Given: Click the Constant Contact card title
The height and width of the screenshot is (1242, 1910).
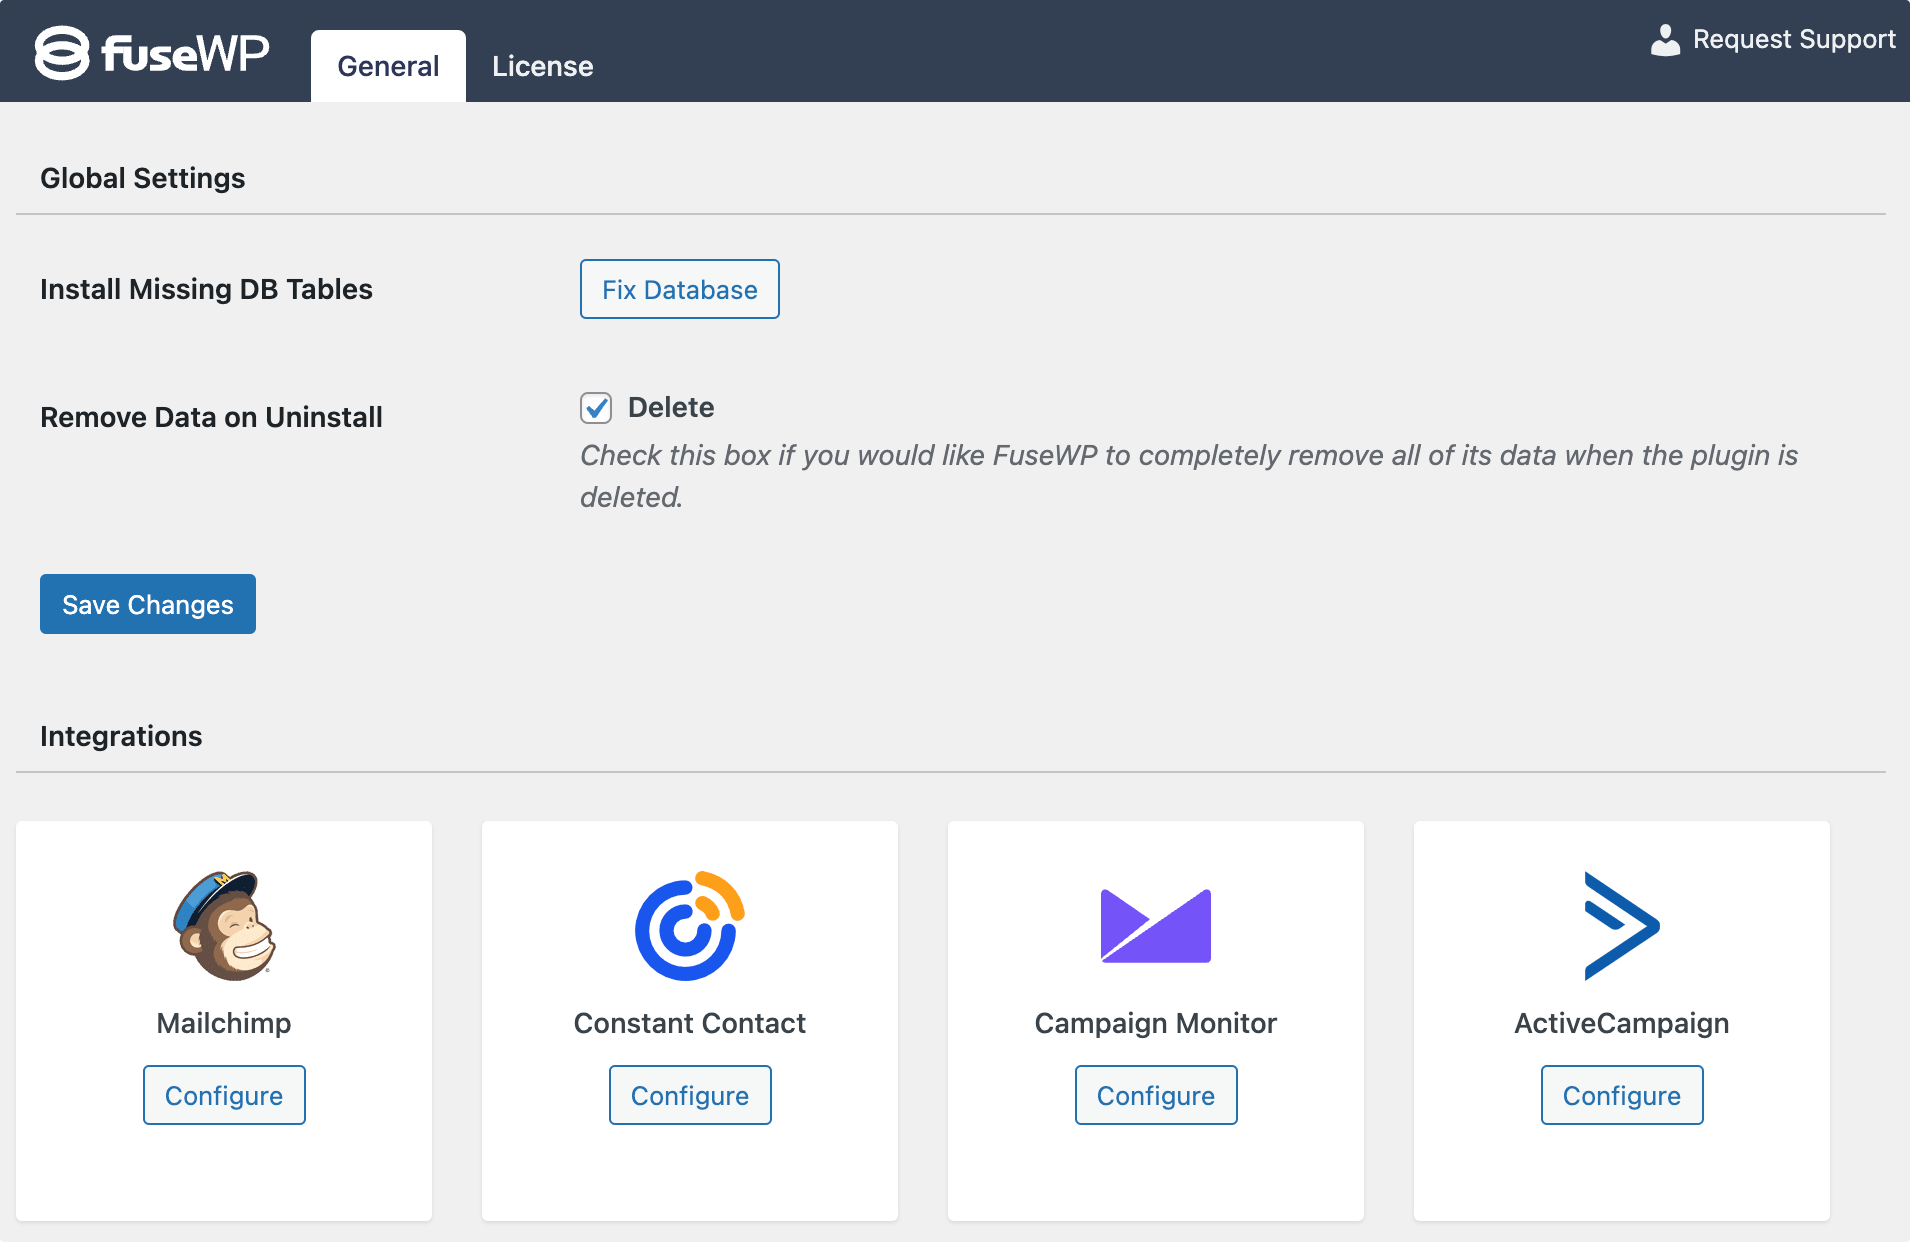Looking at the screenshot, I should click(690, 1023).
